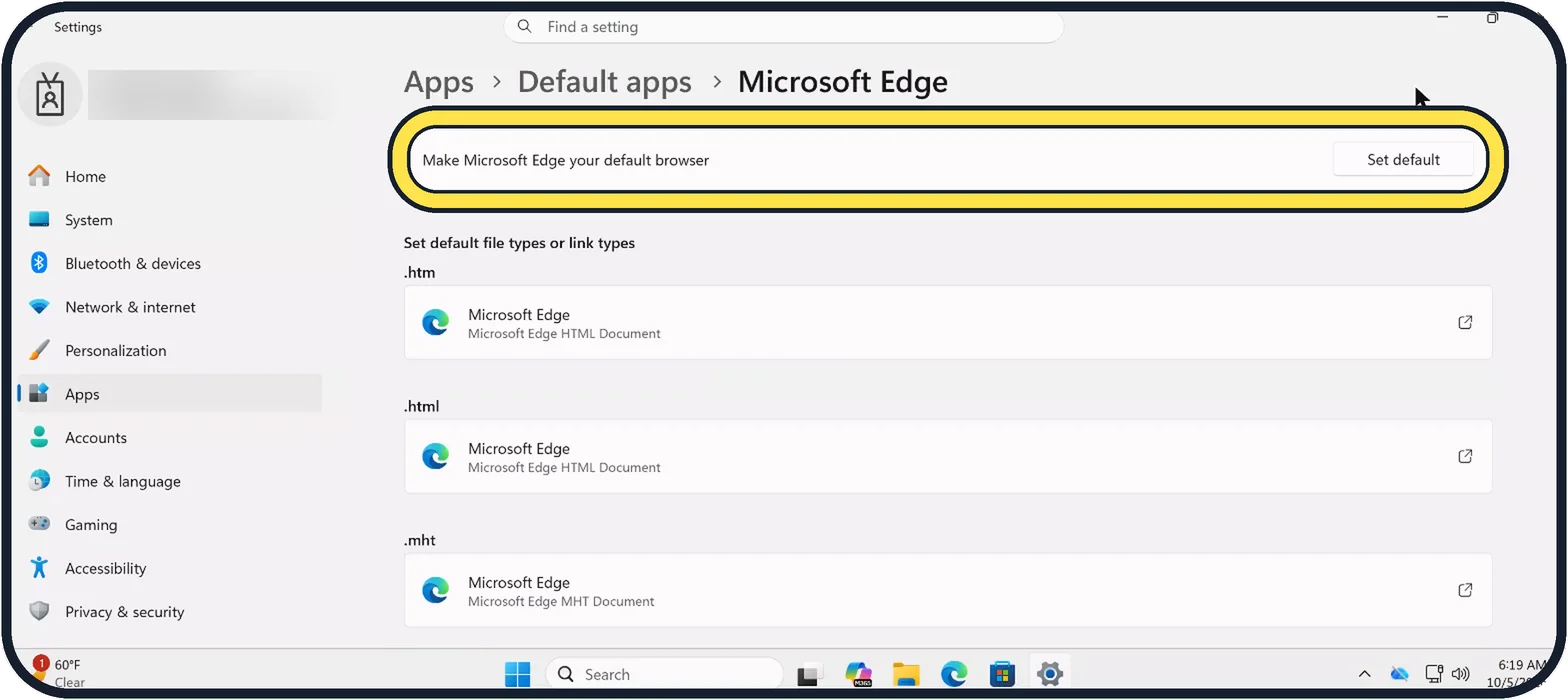Click the Accounts person icon

(x=39, y=437)
